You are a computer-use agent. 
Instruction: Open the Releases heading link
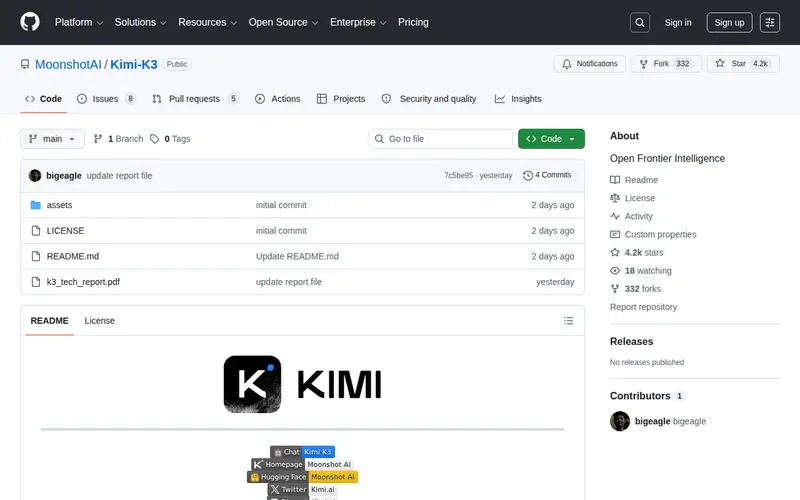pyautogui.click(x=631, y=342)
